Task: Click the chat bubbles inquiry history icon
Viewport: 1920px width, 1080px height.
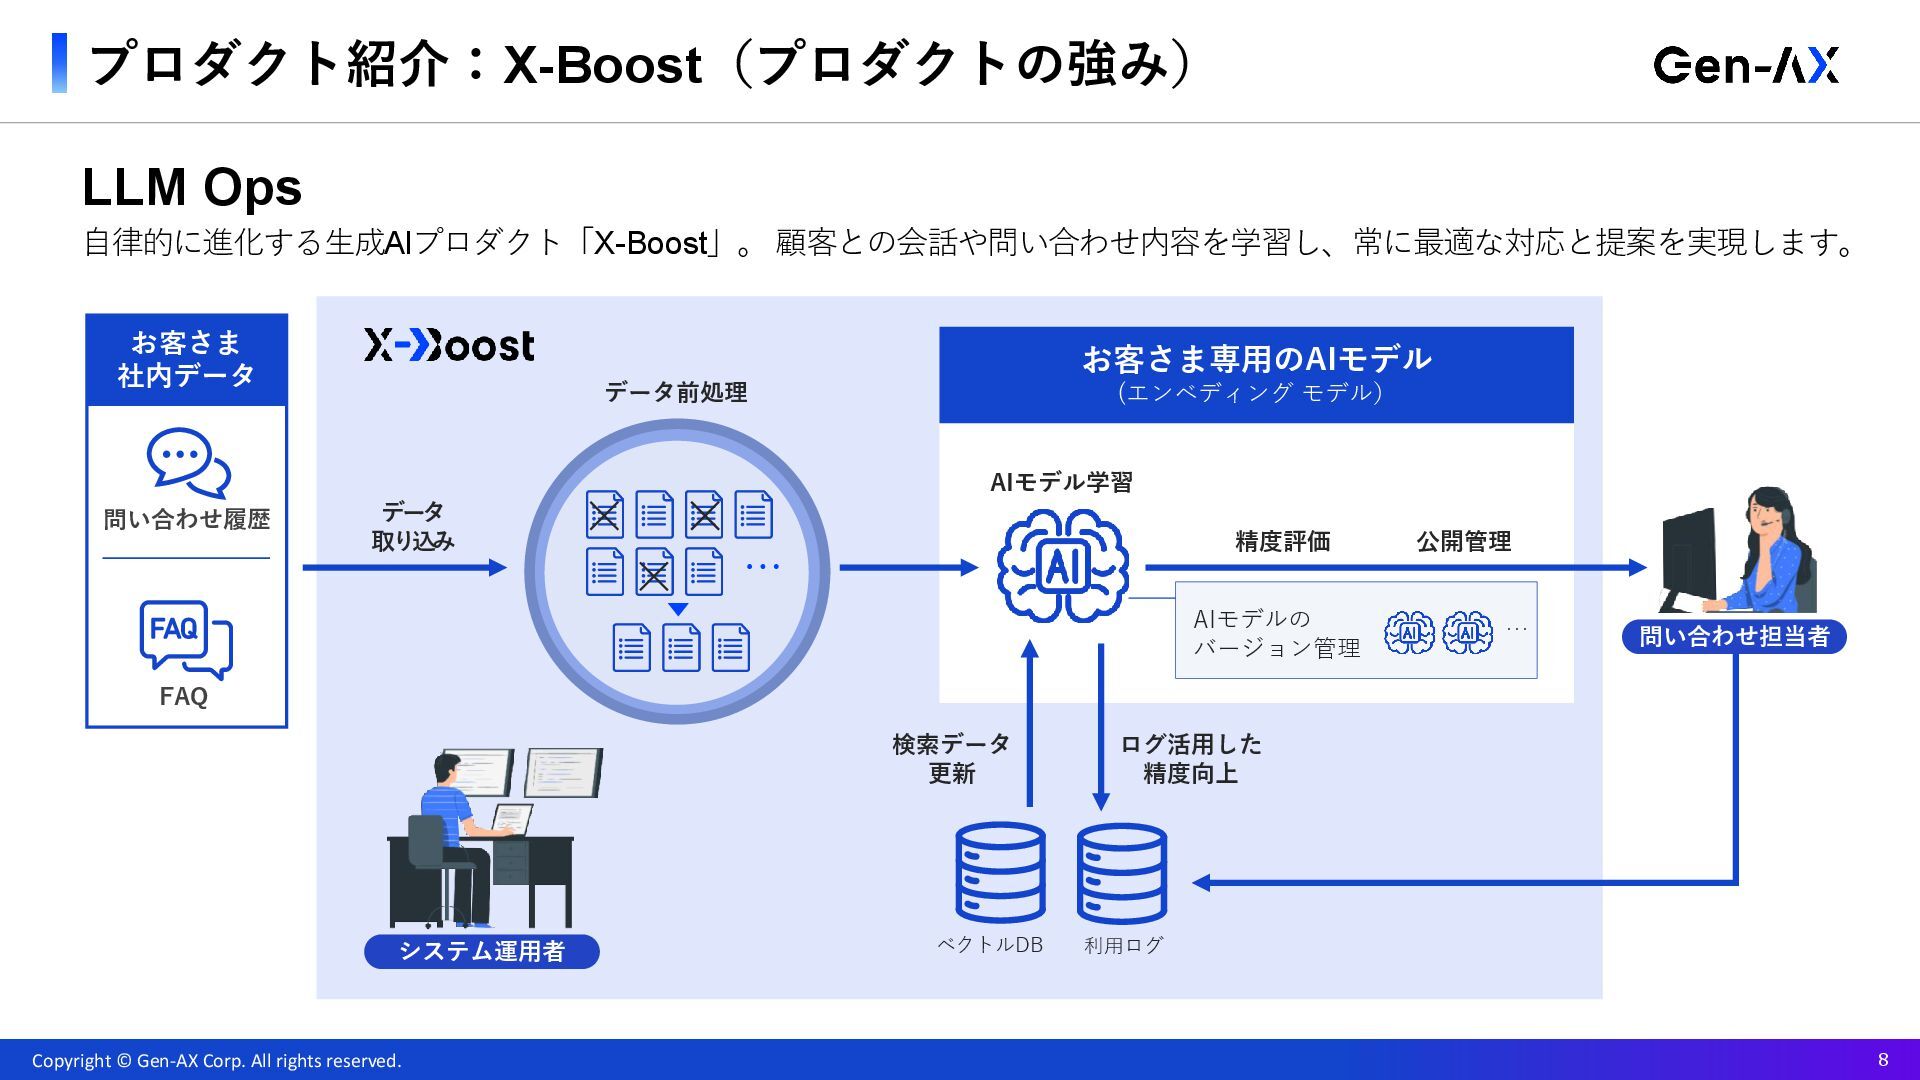Action: click(x=188, y=463)
